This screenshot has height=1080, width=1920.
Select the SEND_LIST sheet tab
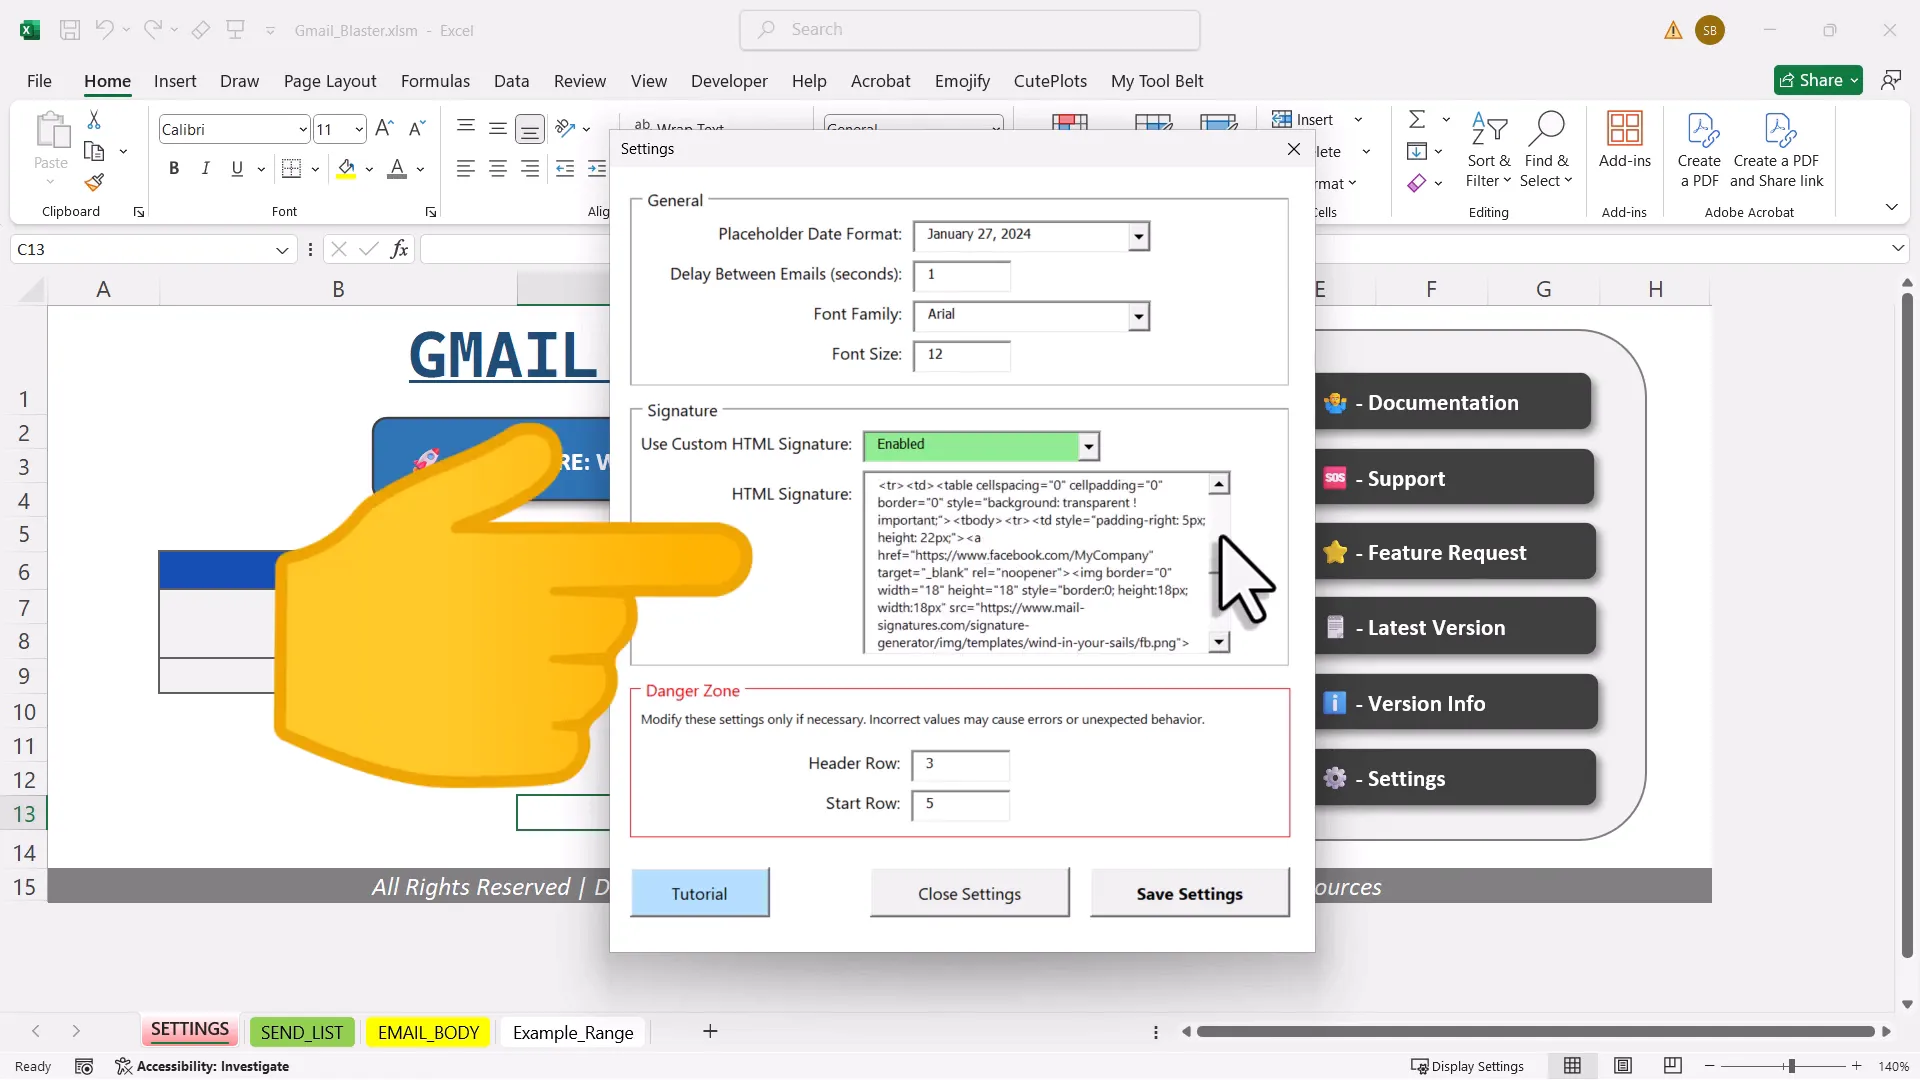pyautogui.click(x=302, y=1031)
